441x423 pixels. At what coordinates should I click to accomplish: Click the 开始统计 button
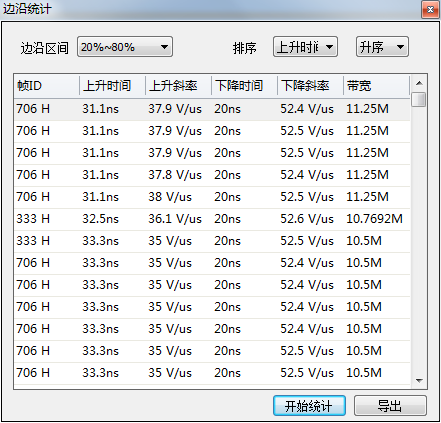click(309, 406)
